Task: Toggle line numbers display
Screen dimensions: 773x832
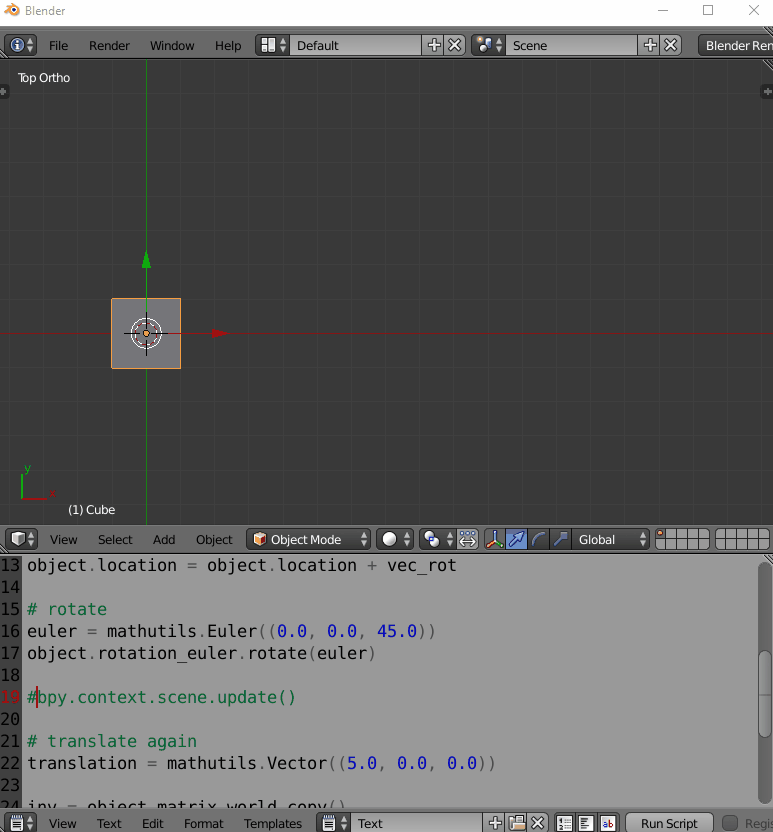Action: tap(564, 823)
